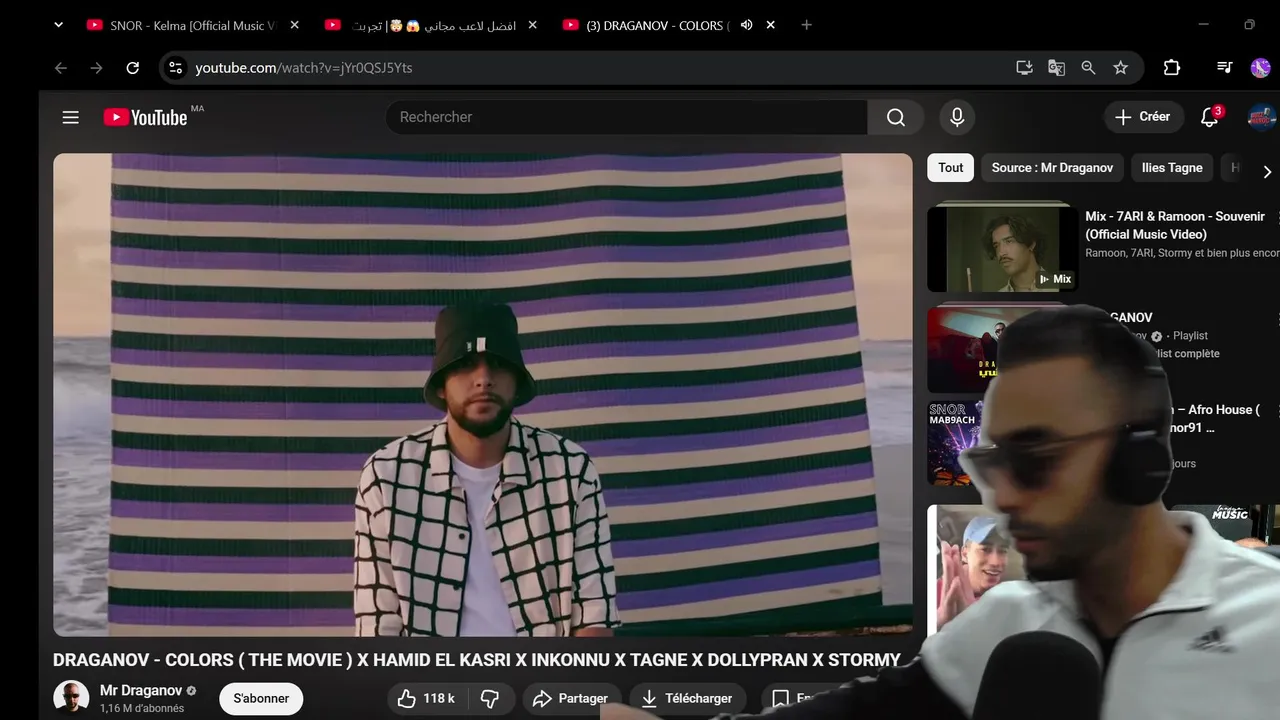
Task: Click the 1,16 M d'abonnés text
Action: [142, 708]
